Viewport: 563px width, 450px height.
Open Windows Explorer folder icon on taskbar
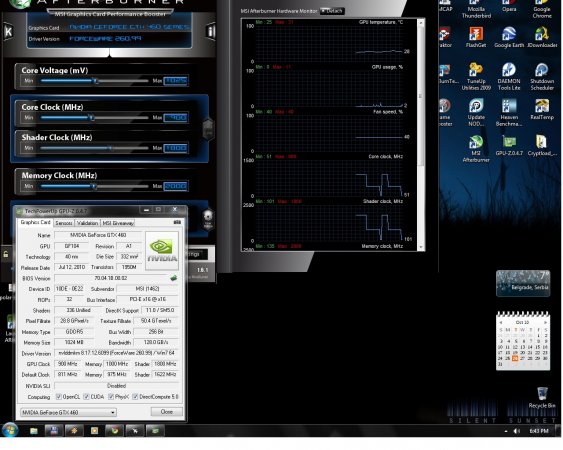(x=33, y=430)
